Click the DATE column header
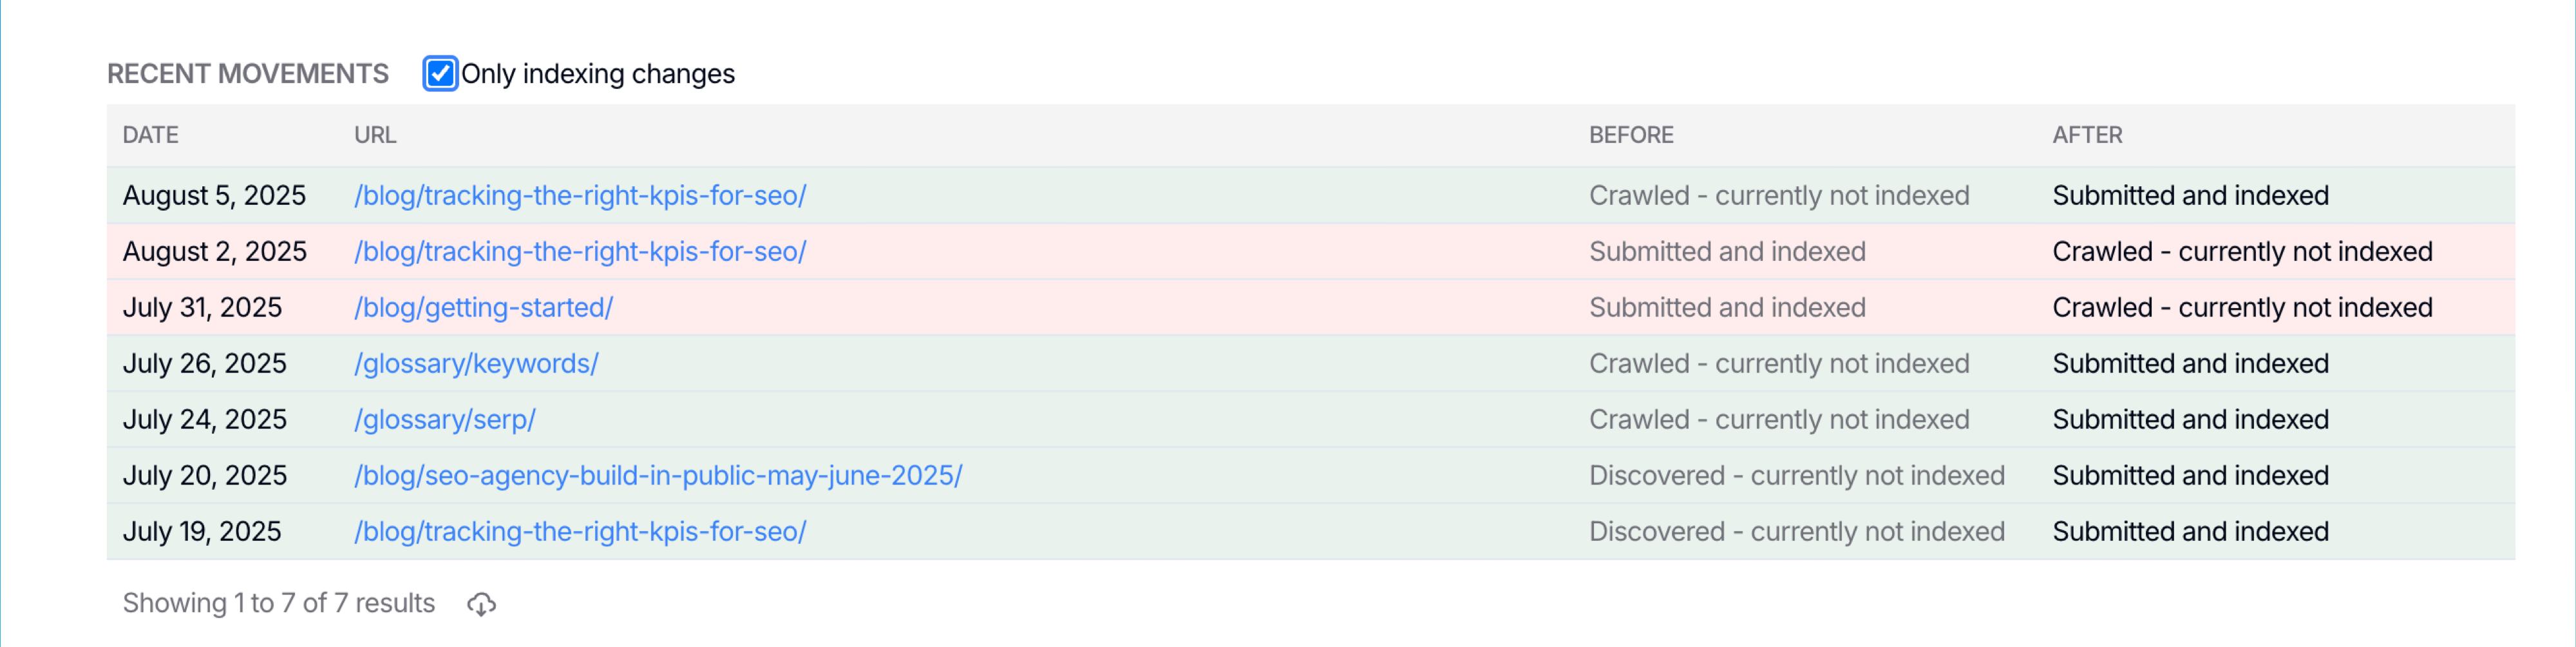The width and height of the screenshot is (2576, 647). pos(150,135)
